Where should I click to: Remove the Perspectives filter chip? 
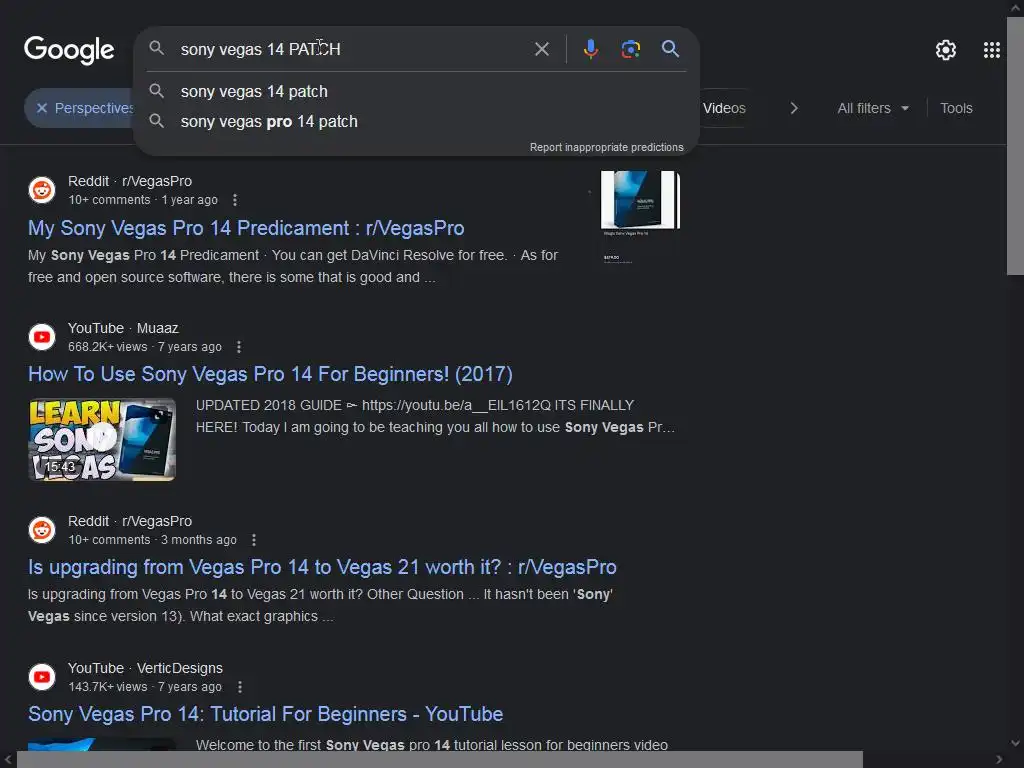click(x=42, y=108)
